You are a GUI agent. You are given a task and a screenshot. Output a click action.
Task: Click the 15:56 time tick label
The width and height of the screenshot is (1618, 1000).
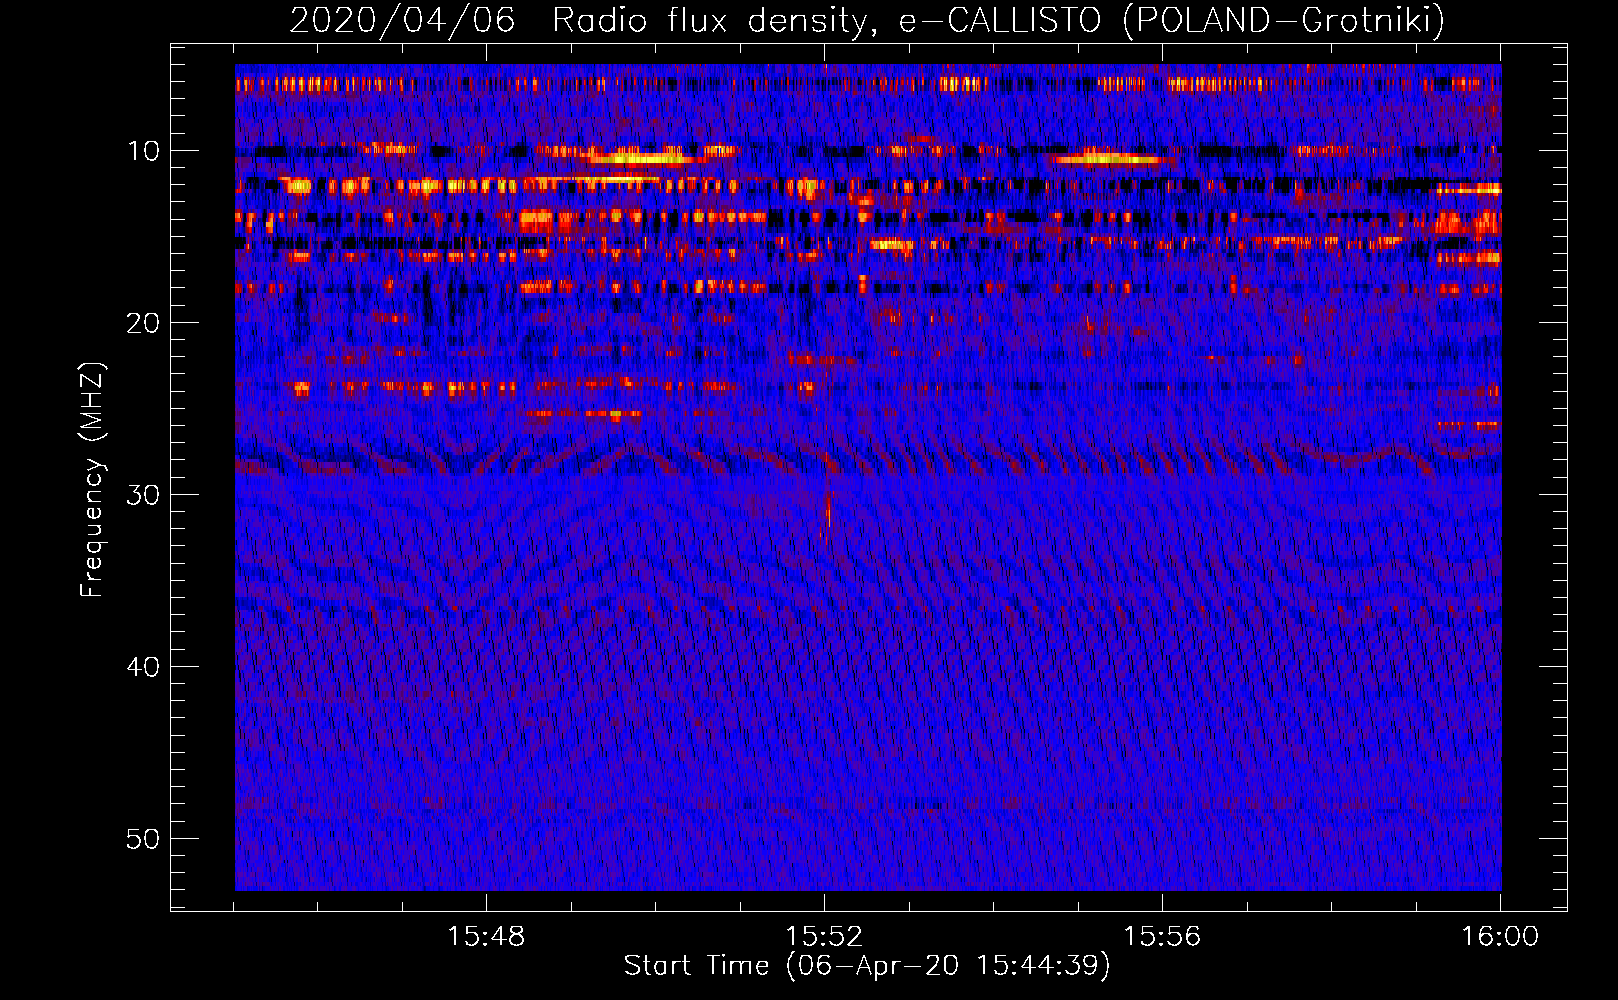[1162, 937]
